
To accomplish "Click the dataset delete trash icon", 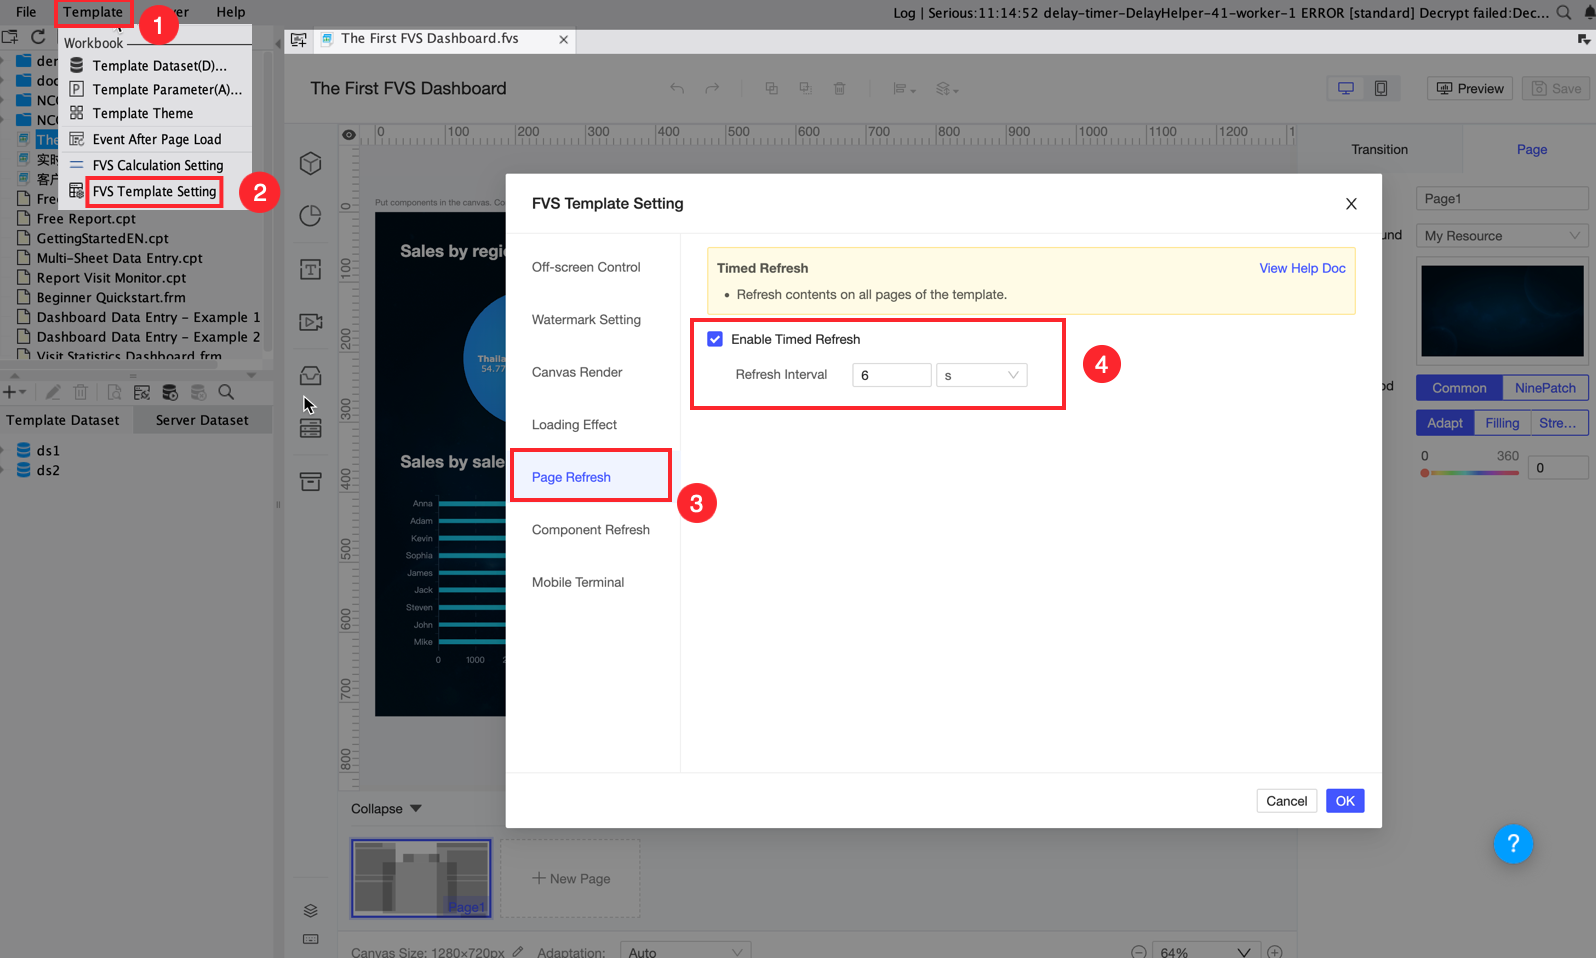I will 81,393.
